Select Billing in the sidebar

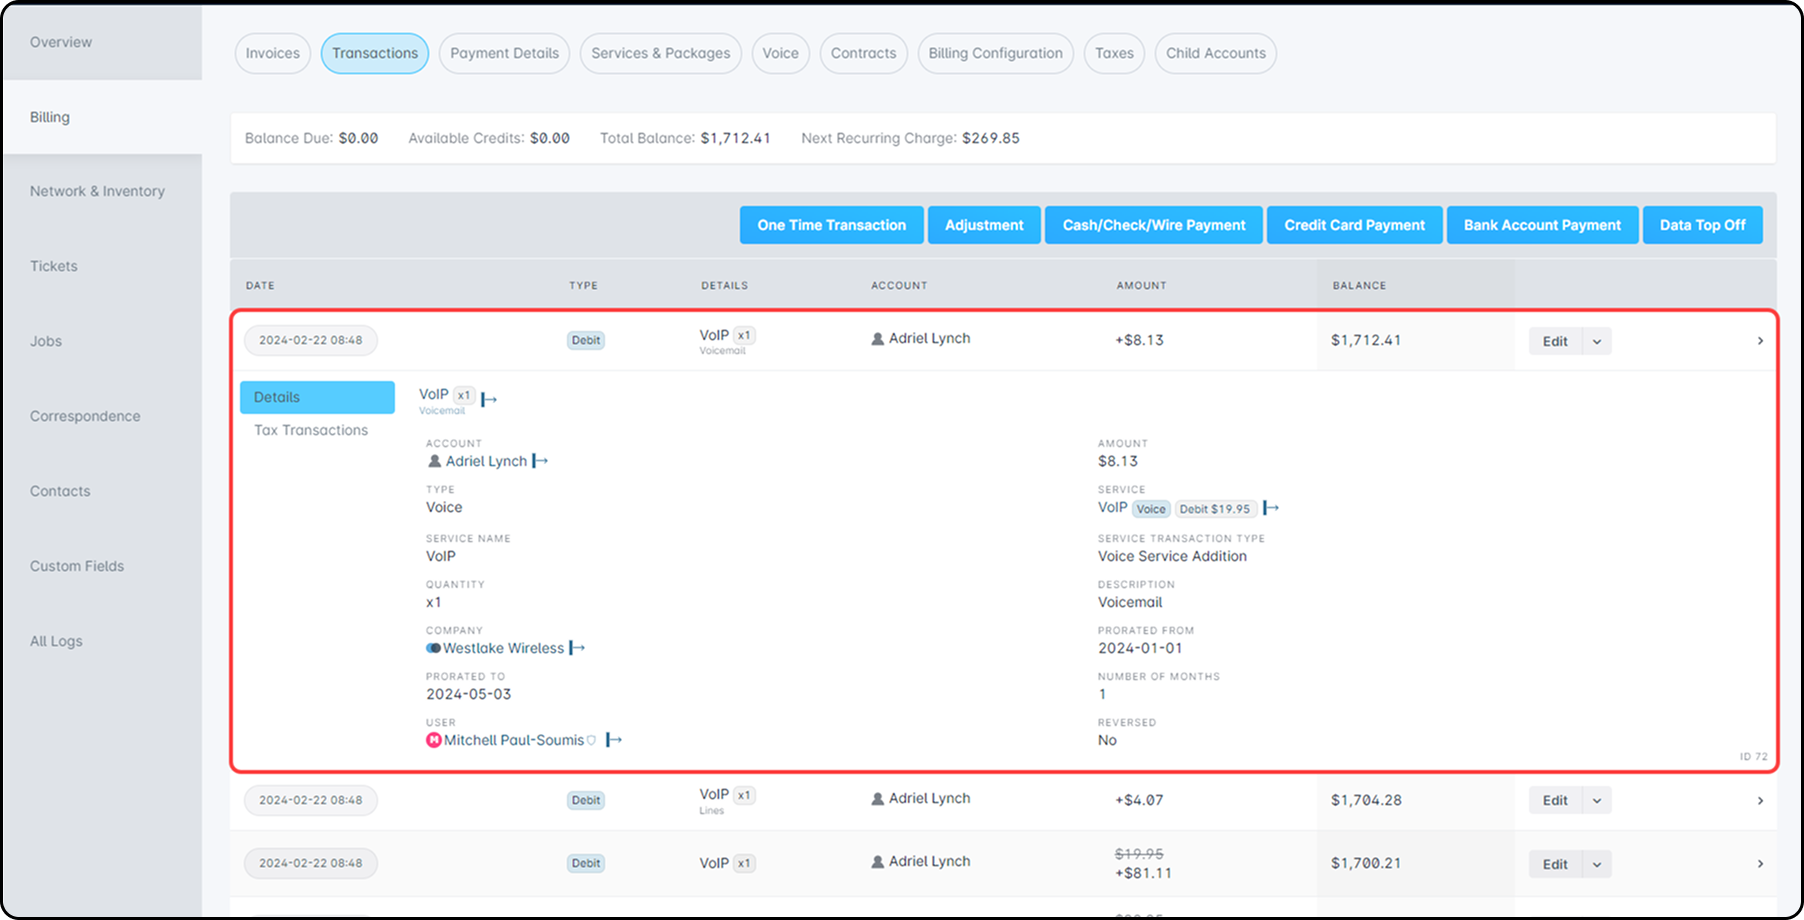[101, 117]
